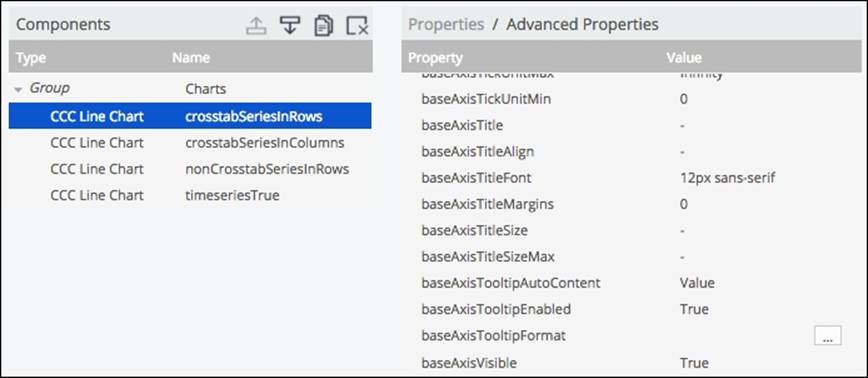Click the baseAxisTooltipEnabled property name
Screen dimensions: 868x378
[x=496, y=309]
